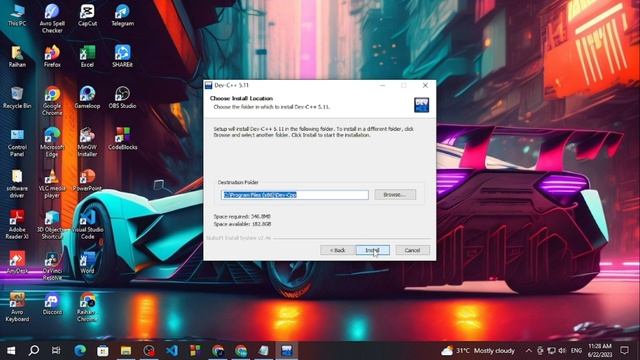Open taskbar Search

coord(34,351)
